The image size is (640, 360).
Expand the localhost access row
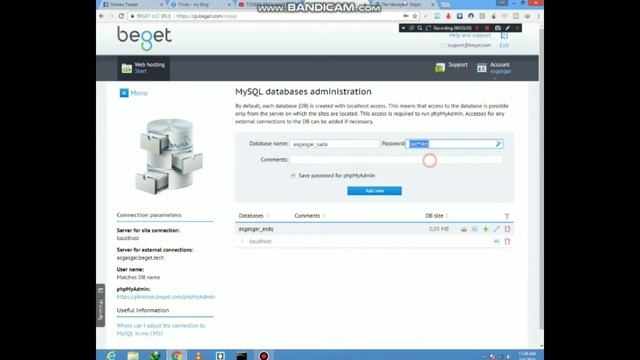tap(242, 241)
